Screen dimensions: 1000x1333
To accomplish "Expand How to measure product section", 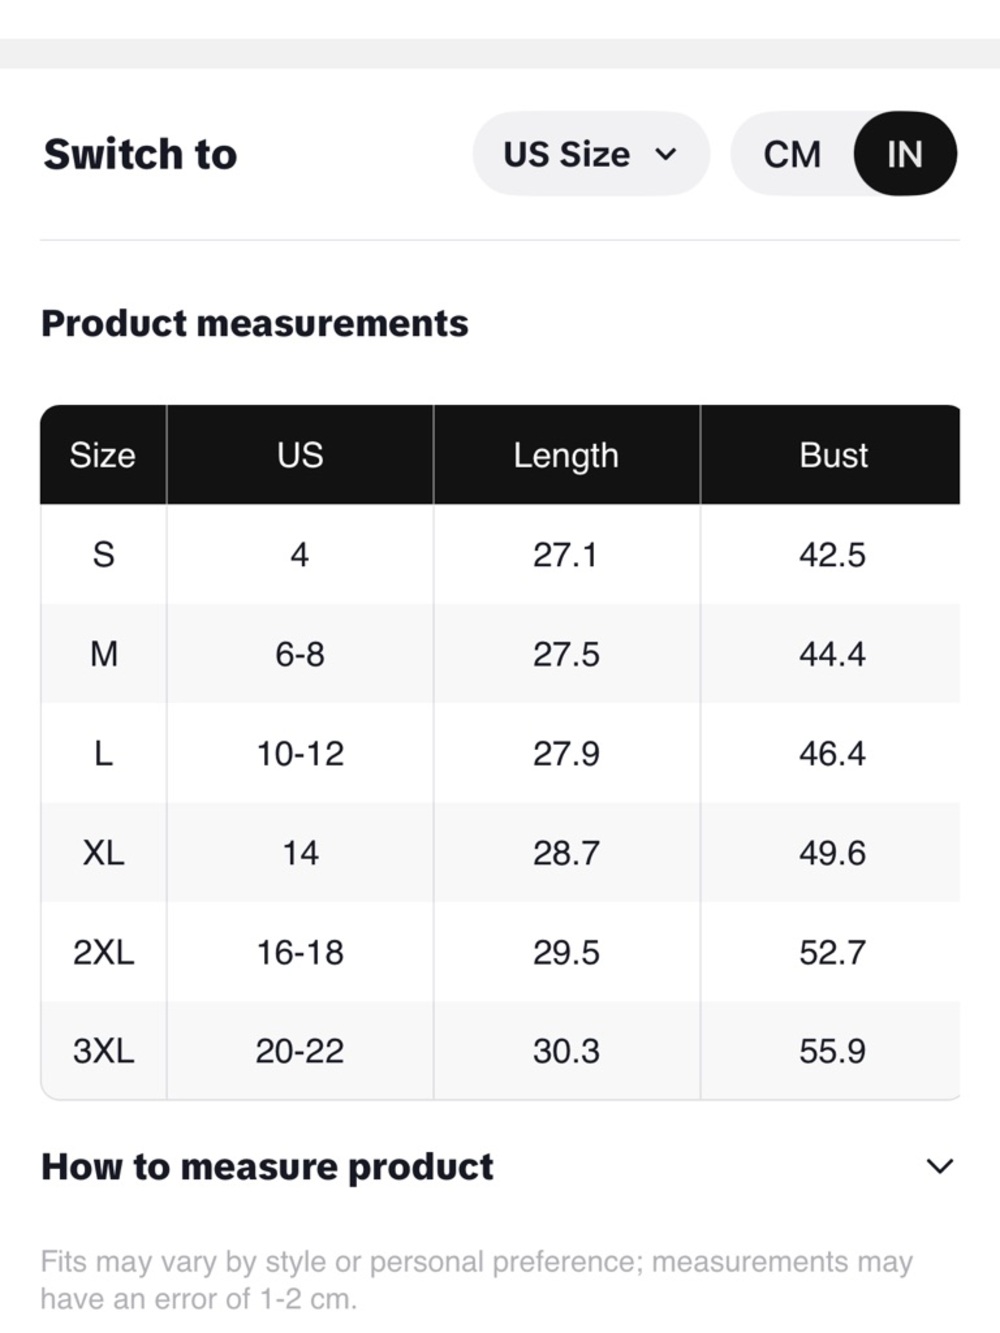I will pyautogui.click(x=499, y=1166).
